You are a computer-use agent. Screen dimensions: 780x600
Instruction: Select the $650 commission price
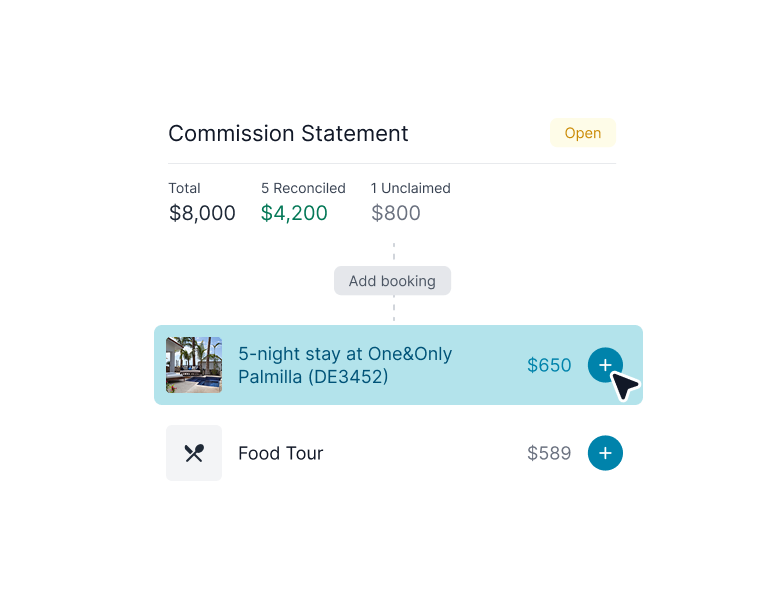coord(549,365)
